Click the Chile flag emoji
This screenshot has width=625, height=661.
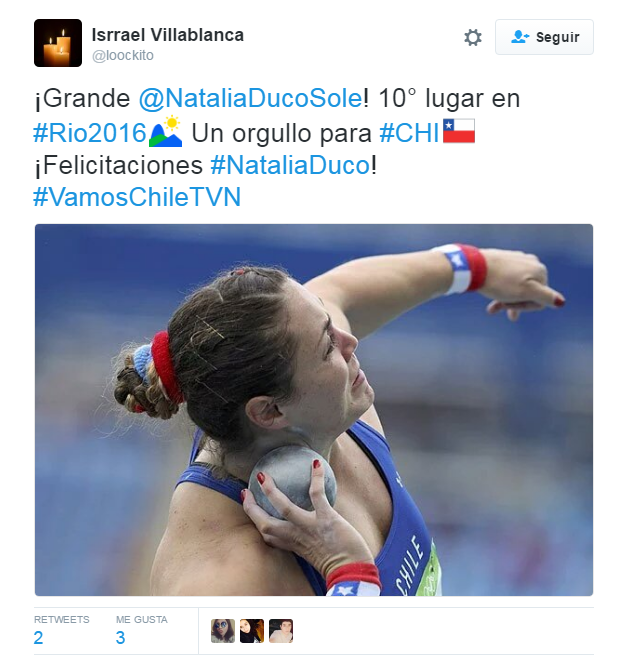point(459,131)
